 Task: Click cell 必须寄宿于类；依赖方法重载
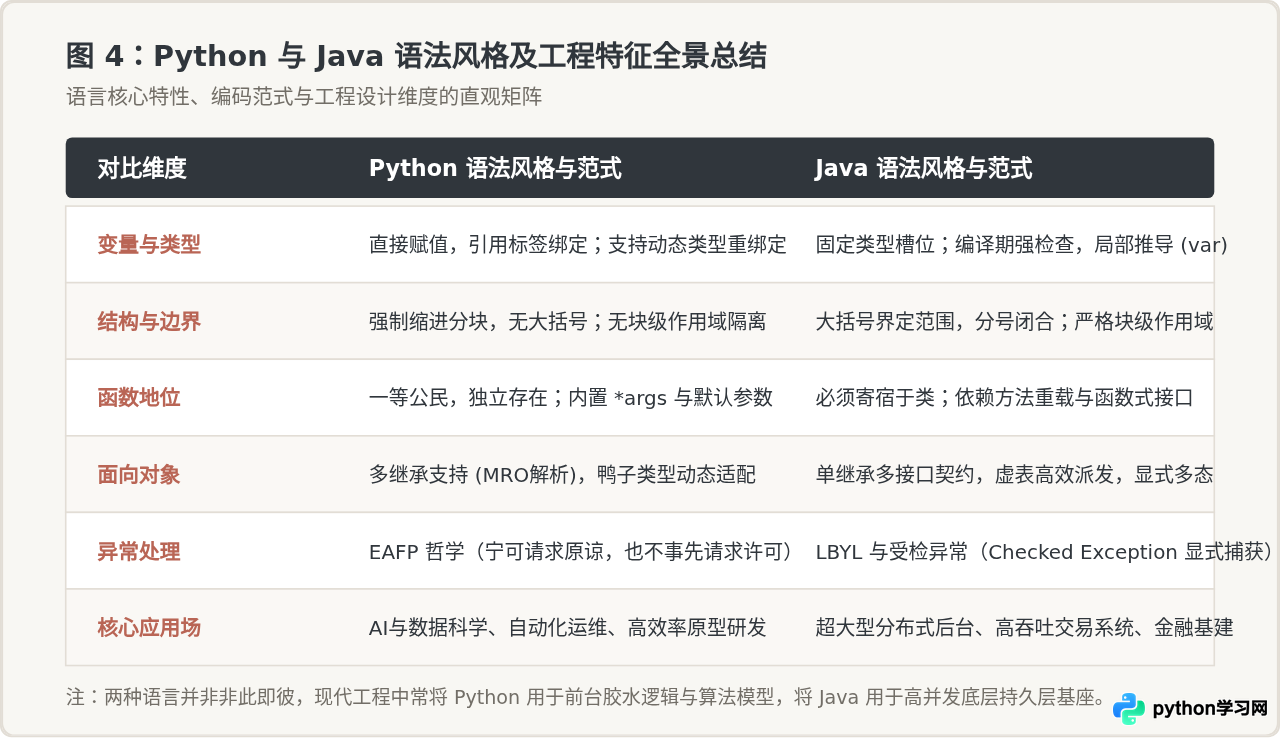pyautogui.click(x=1004, y=397)
